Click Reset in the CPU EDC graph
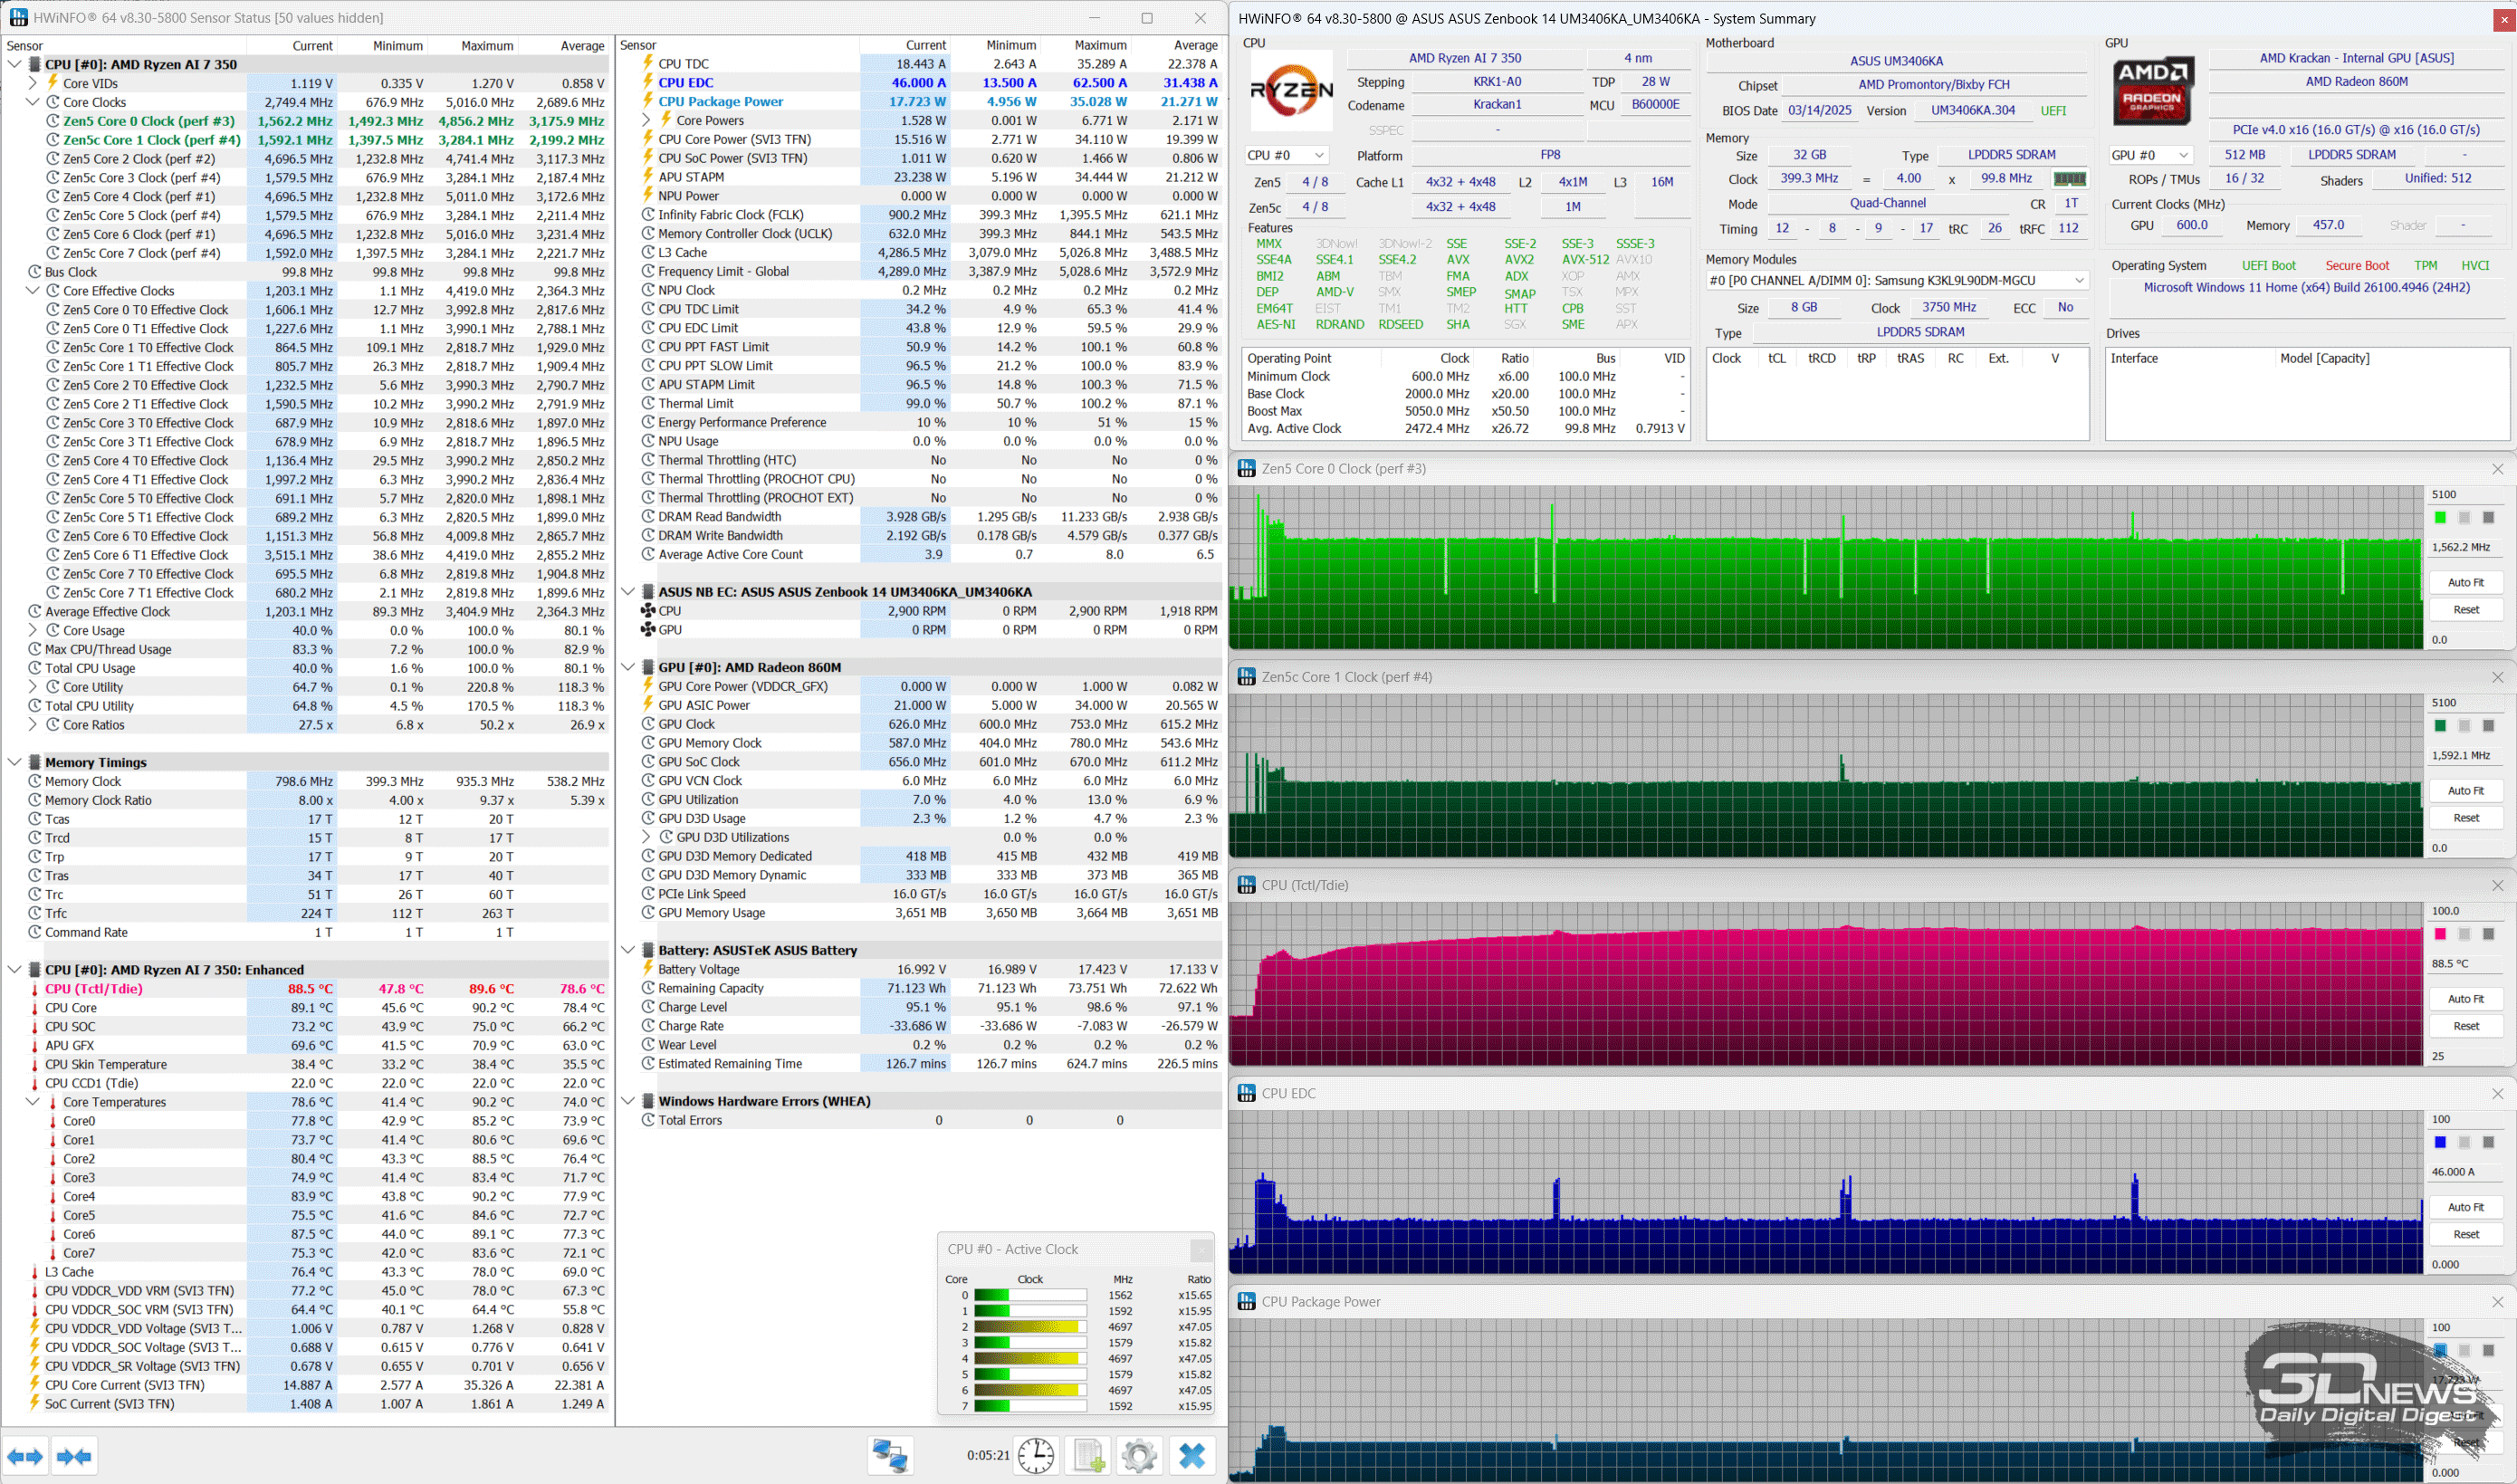 2465,1234
